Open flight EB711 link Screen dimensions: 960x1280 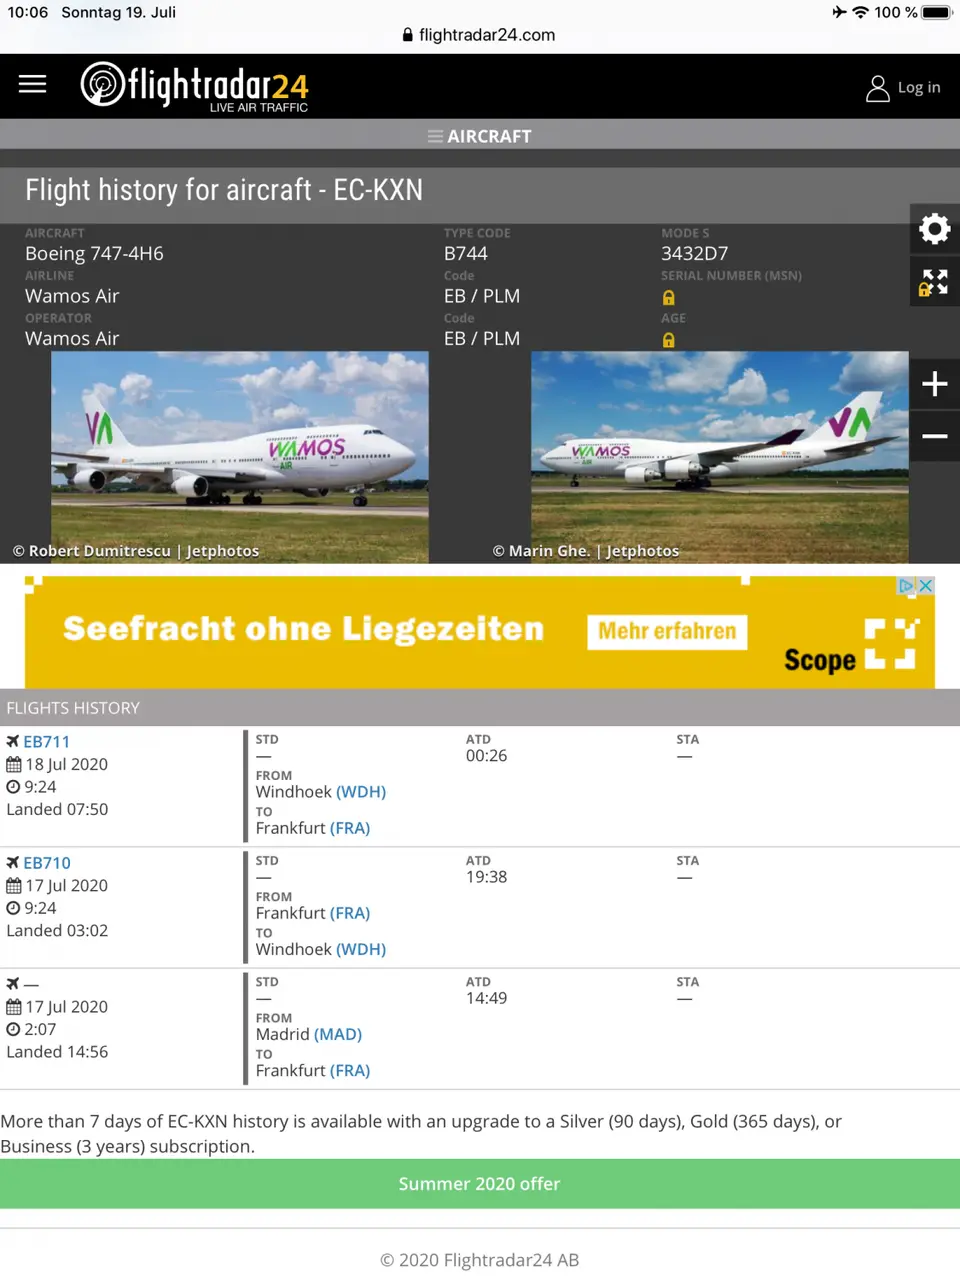[x=46, y=742]
